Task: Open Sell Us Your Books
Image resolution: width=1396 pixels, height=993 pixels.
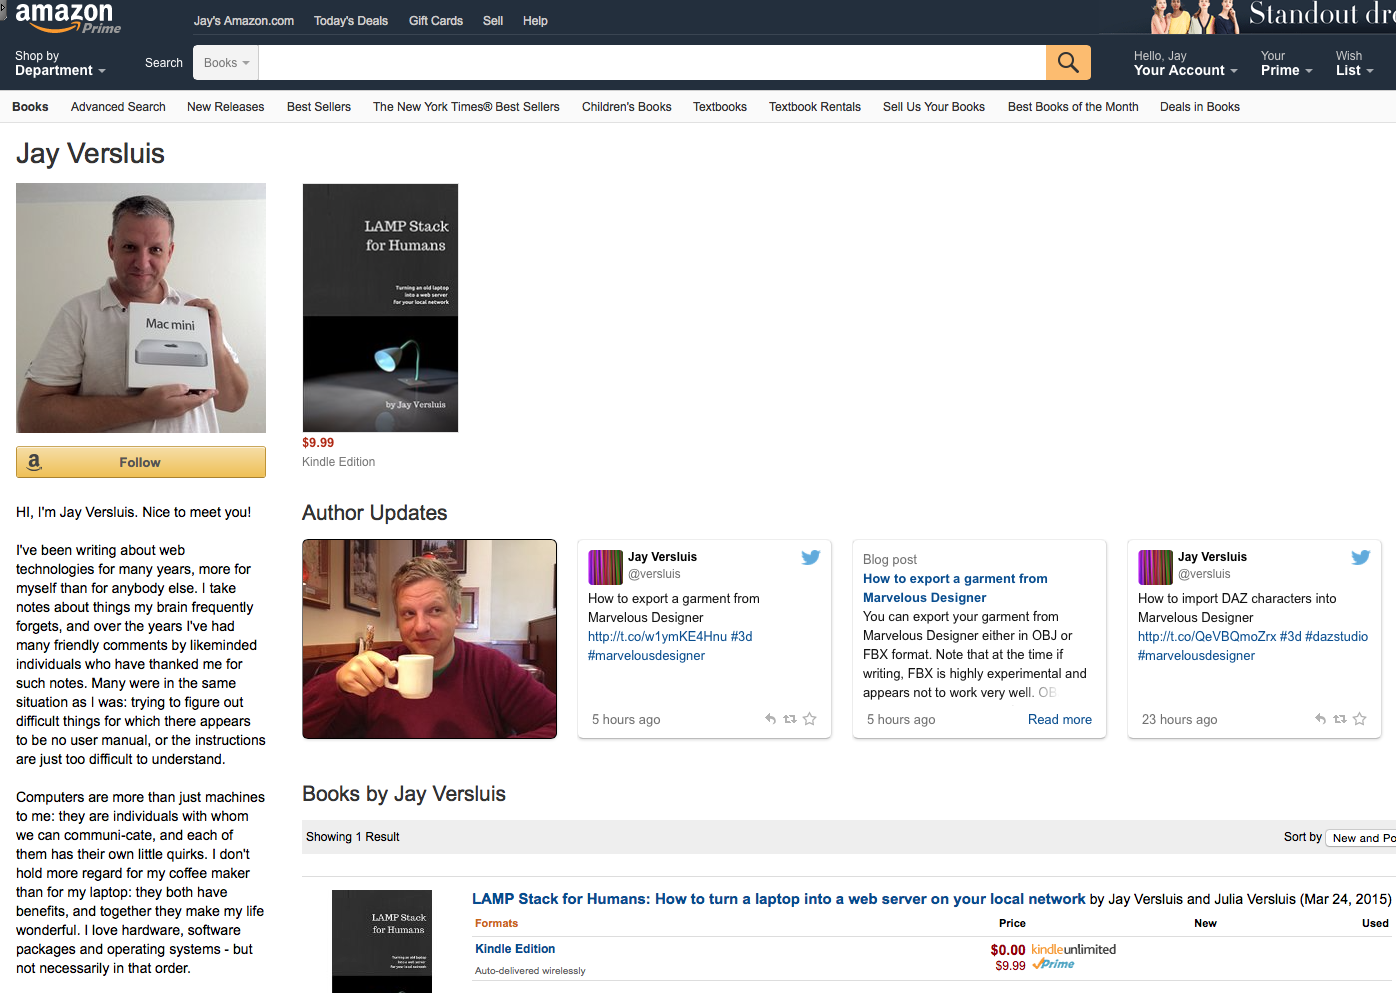Action: [x=934, y=107]
